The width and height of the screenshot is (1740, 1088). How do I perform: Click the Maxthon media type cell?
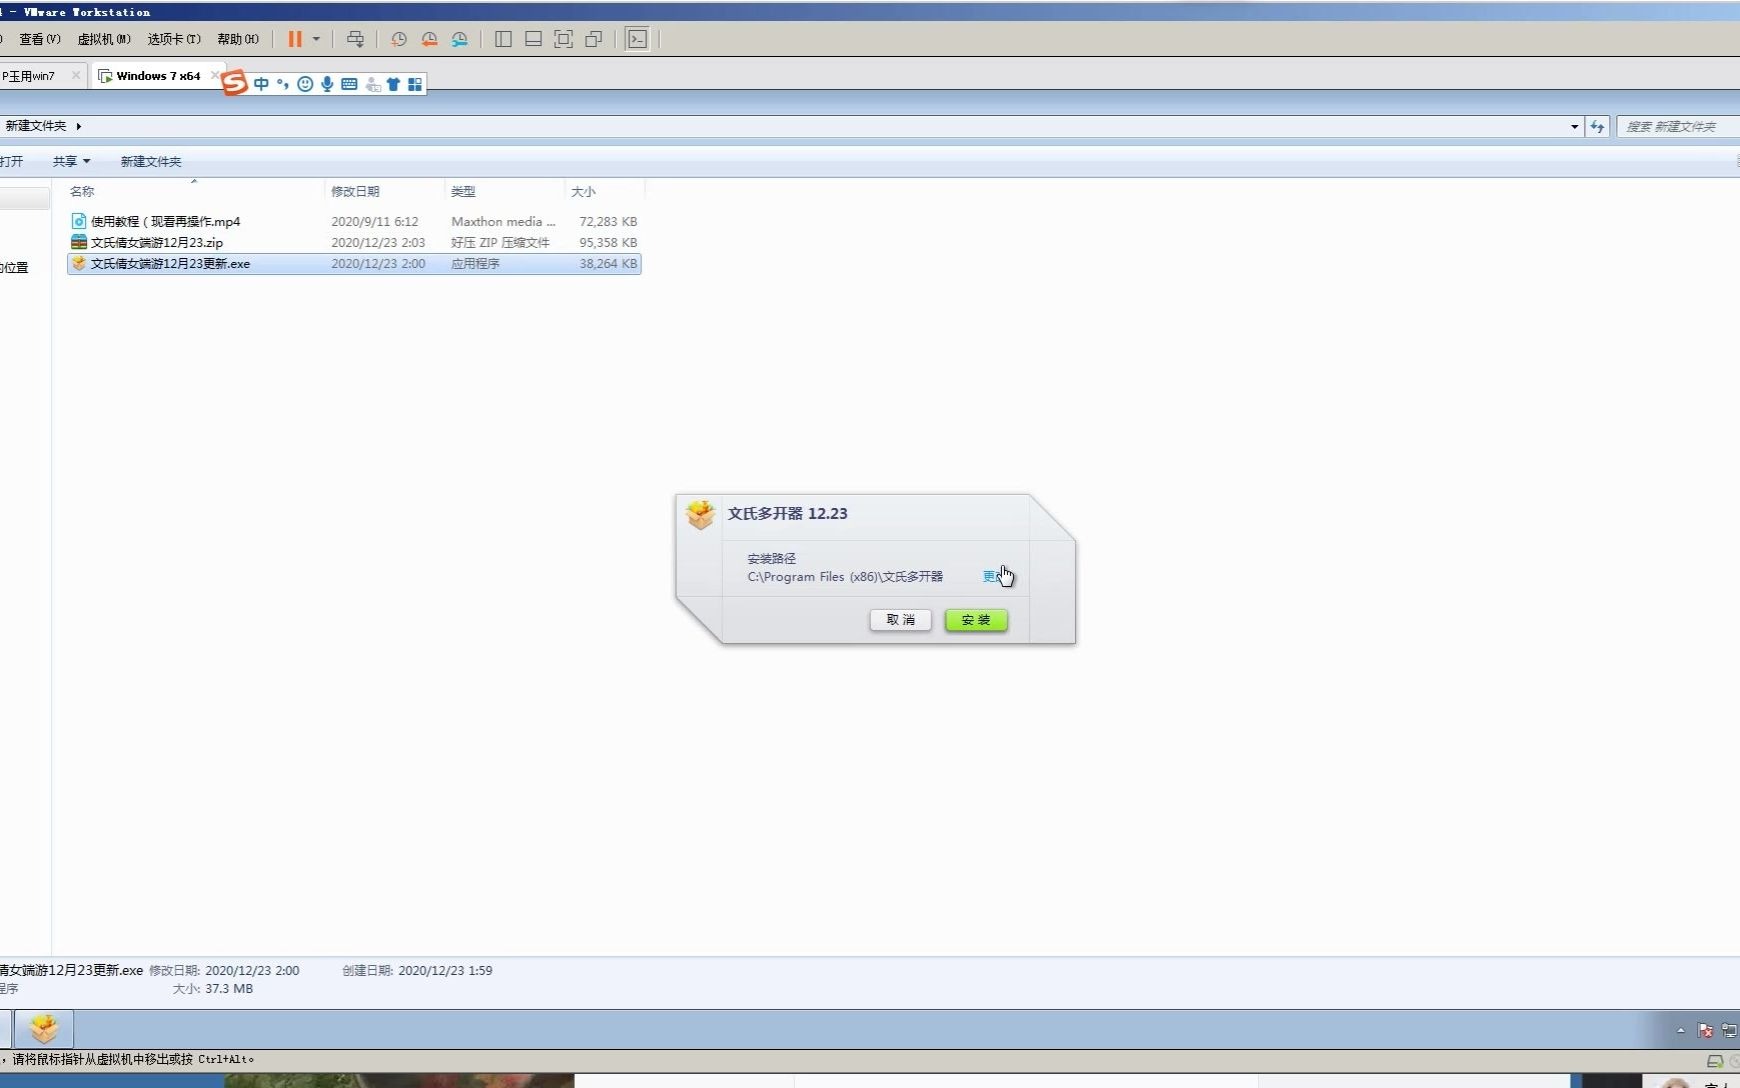point(503,221)
